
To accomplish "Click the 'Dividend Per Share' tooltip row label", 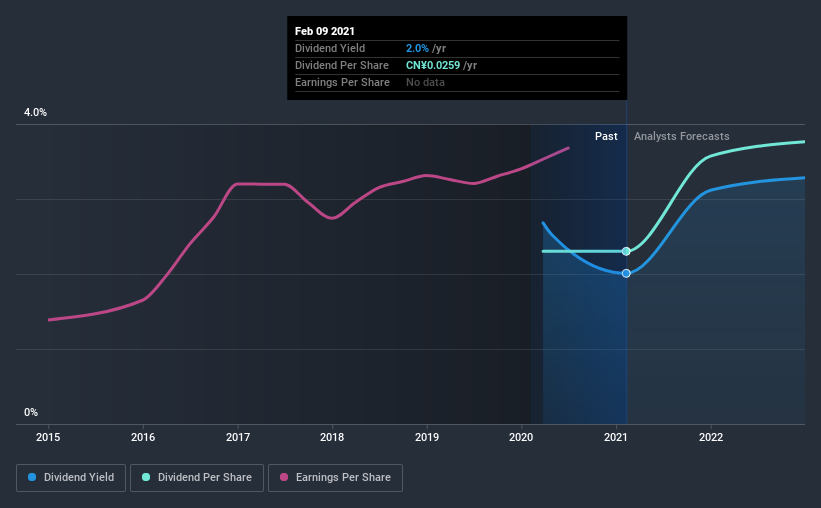I will tap(342, 65).
